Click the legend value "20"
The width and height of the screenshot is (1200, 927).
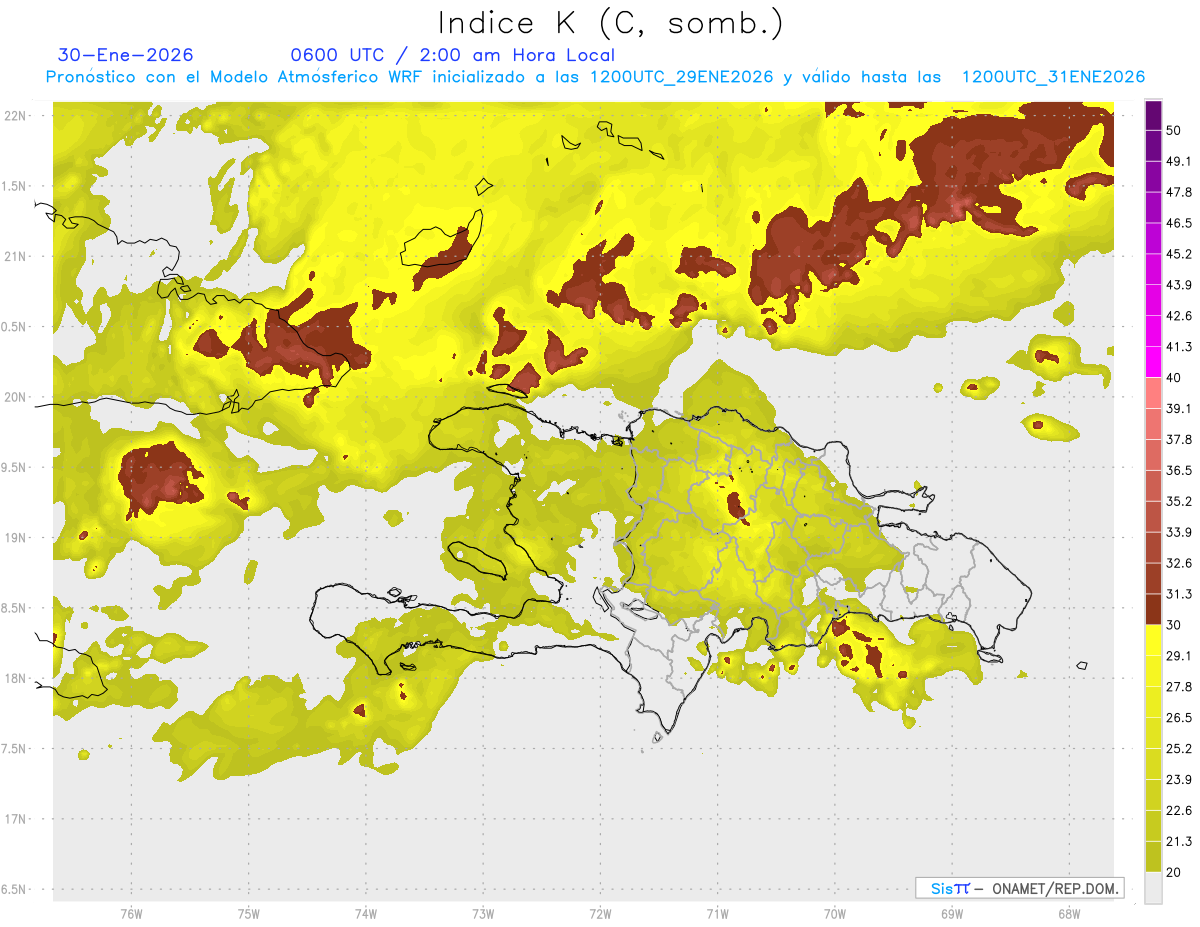click(x=1174, y=872)
